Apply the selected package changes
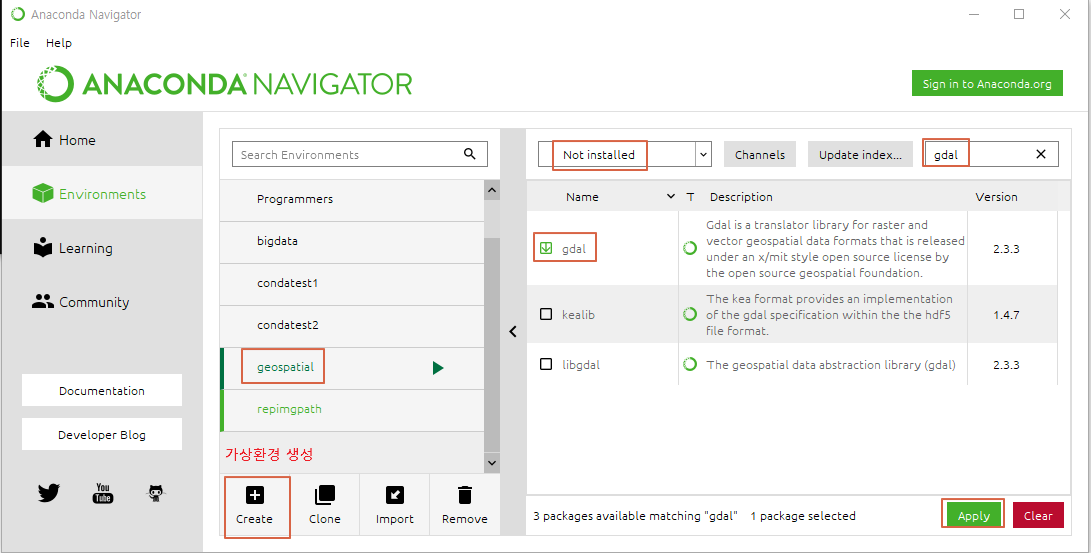 click(973, 515)
